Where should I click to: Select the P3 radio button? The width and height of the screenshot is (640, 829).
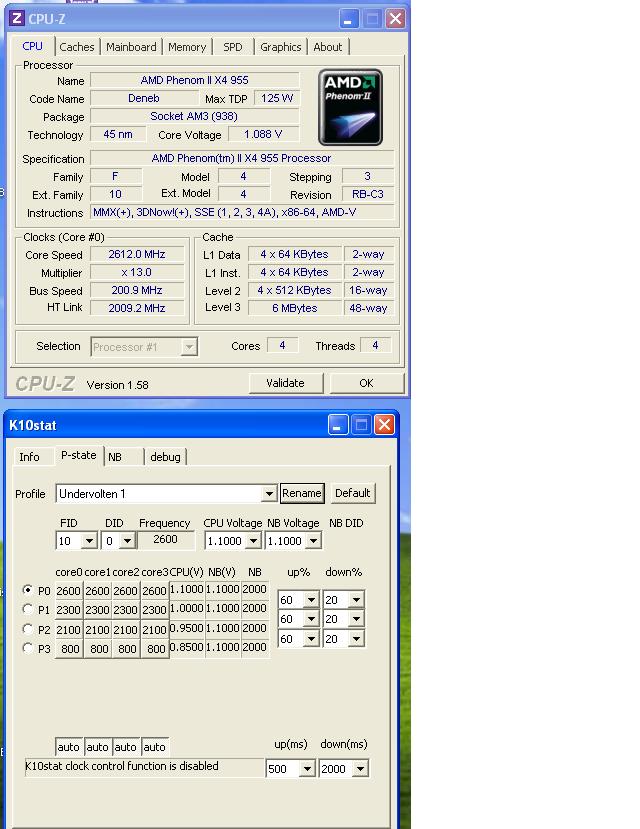pos(28,648)
